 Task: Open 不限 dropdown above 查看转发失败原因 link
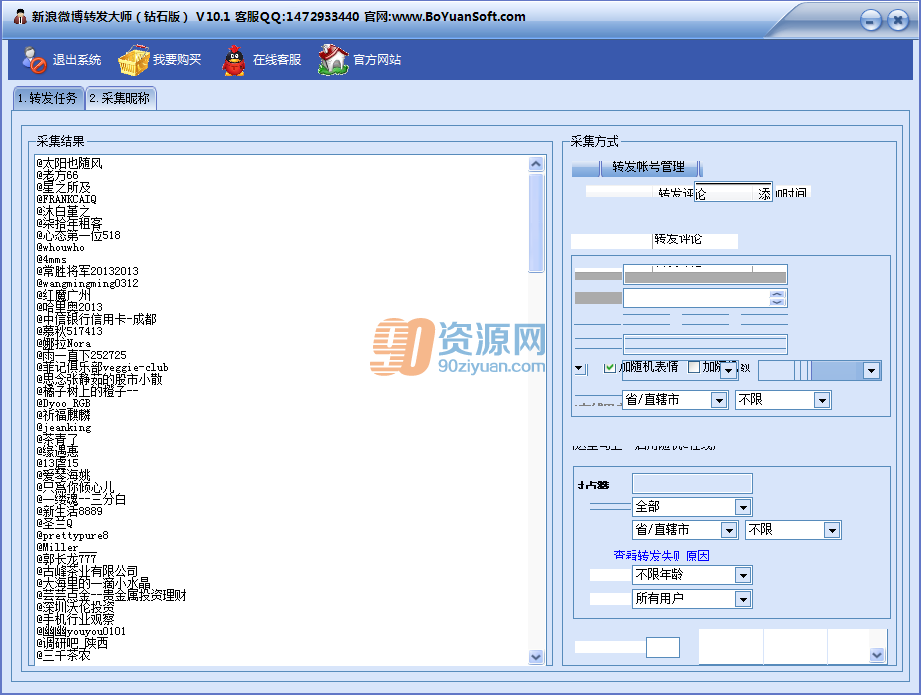832,530
